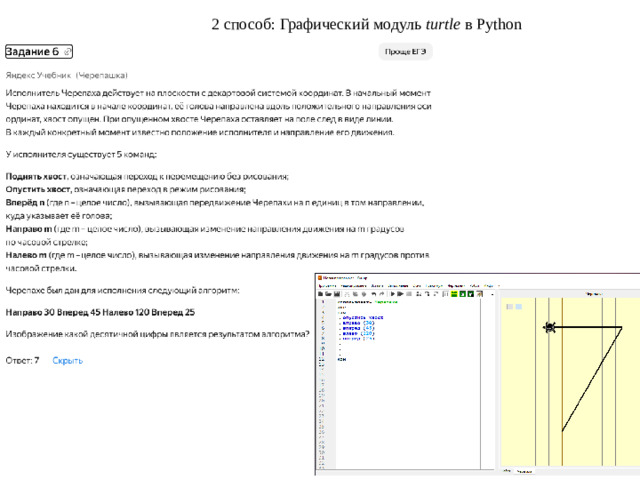This screenshot has height=480, width=640.
Task: Click the New program icon in Kumir toolbar
Action: 320,294
